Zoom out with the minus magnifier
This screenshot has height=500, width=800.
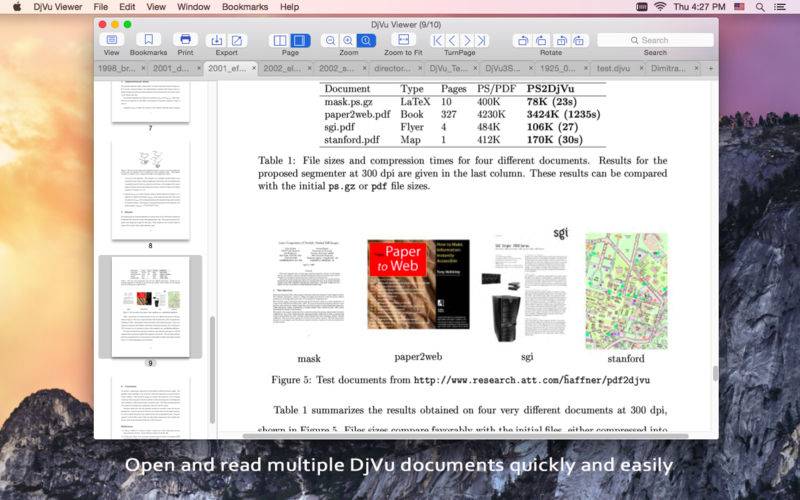tap(331, 40)
